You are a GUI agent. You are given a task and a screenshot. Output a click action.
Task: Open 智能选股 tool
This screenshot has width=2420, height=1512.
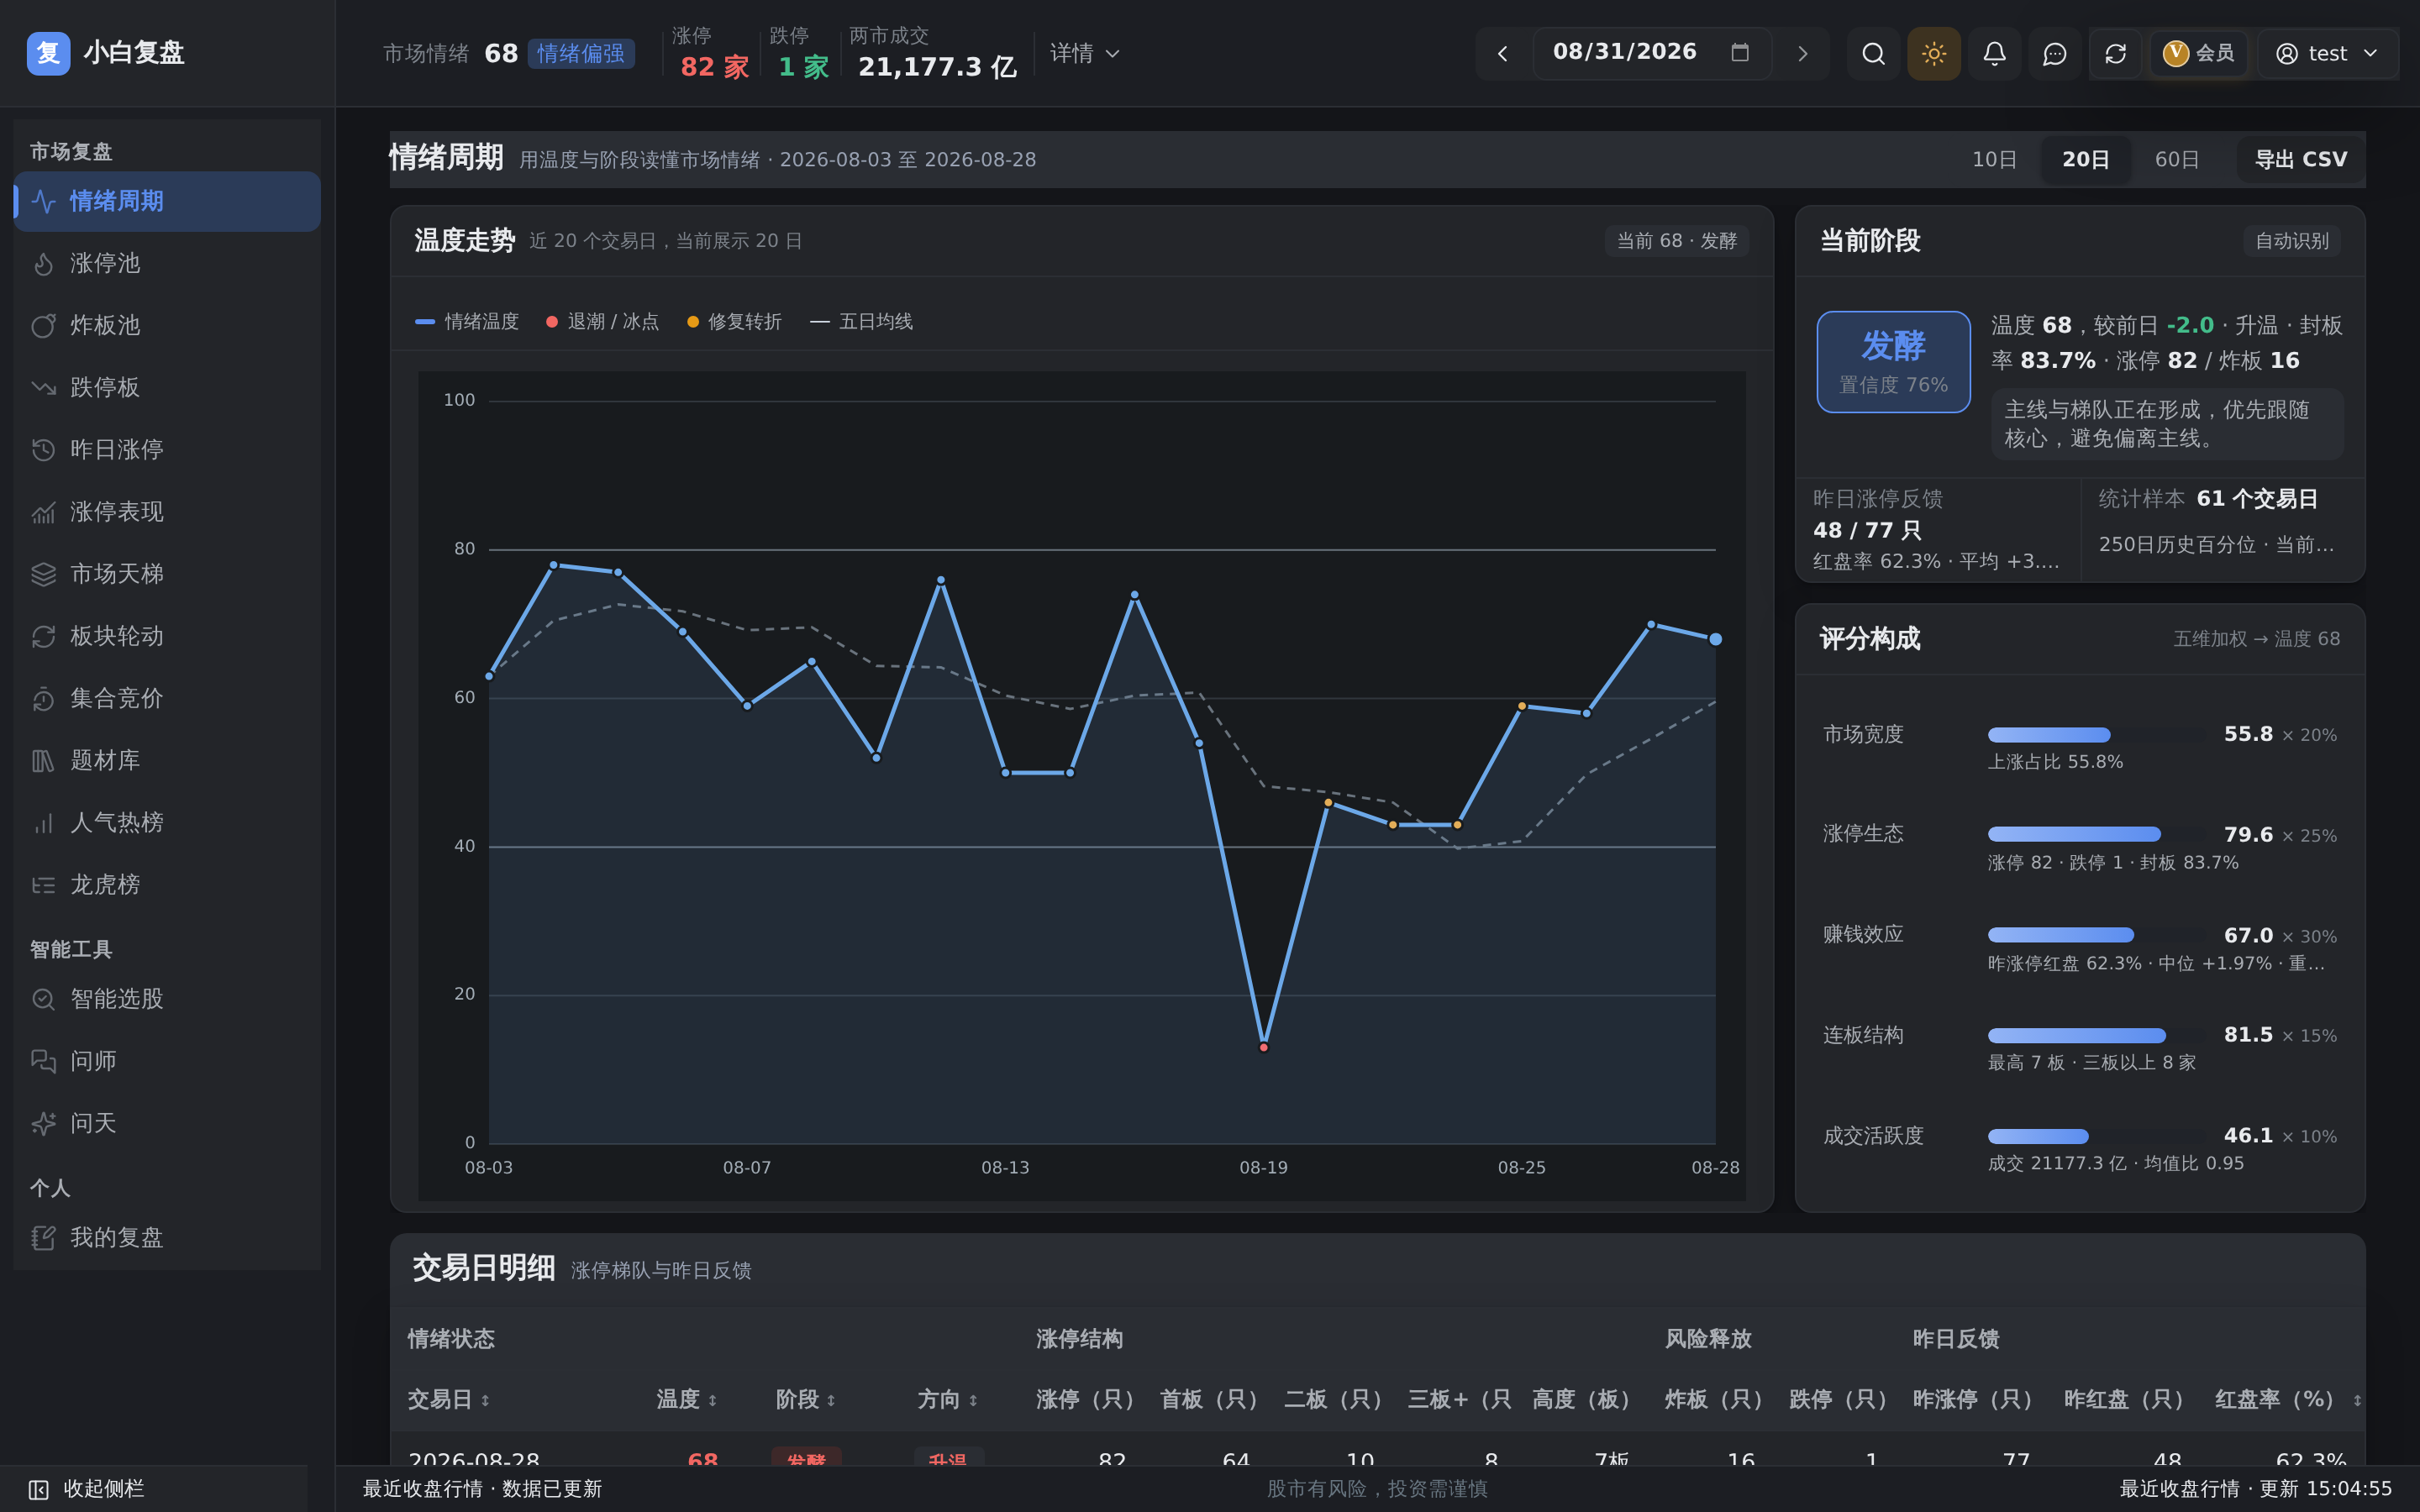167,998
